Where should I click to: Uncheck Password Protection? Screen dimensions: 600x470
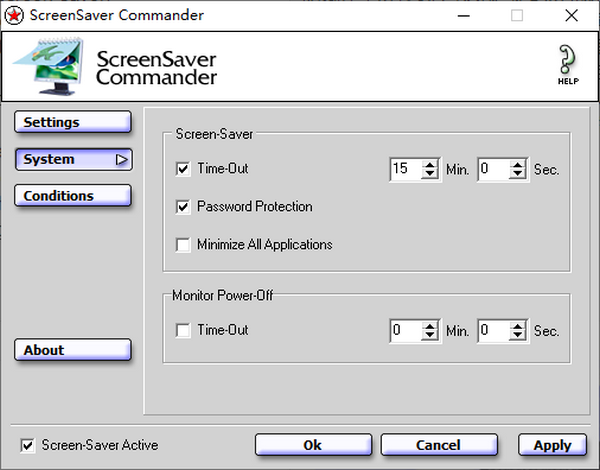pyautogui.click(x=183, y=207)
